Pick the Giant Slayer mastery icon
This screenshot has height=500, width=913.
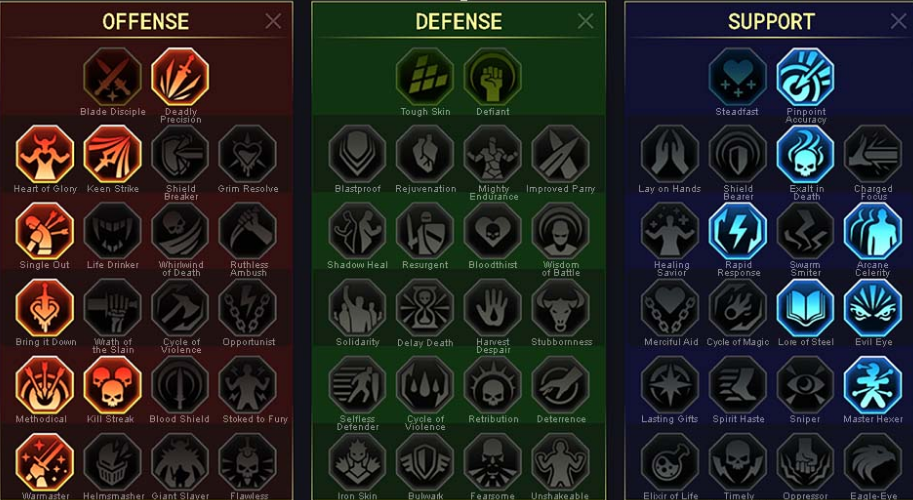point(180,462)
